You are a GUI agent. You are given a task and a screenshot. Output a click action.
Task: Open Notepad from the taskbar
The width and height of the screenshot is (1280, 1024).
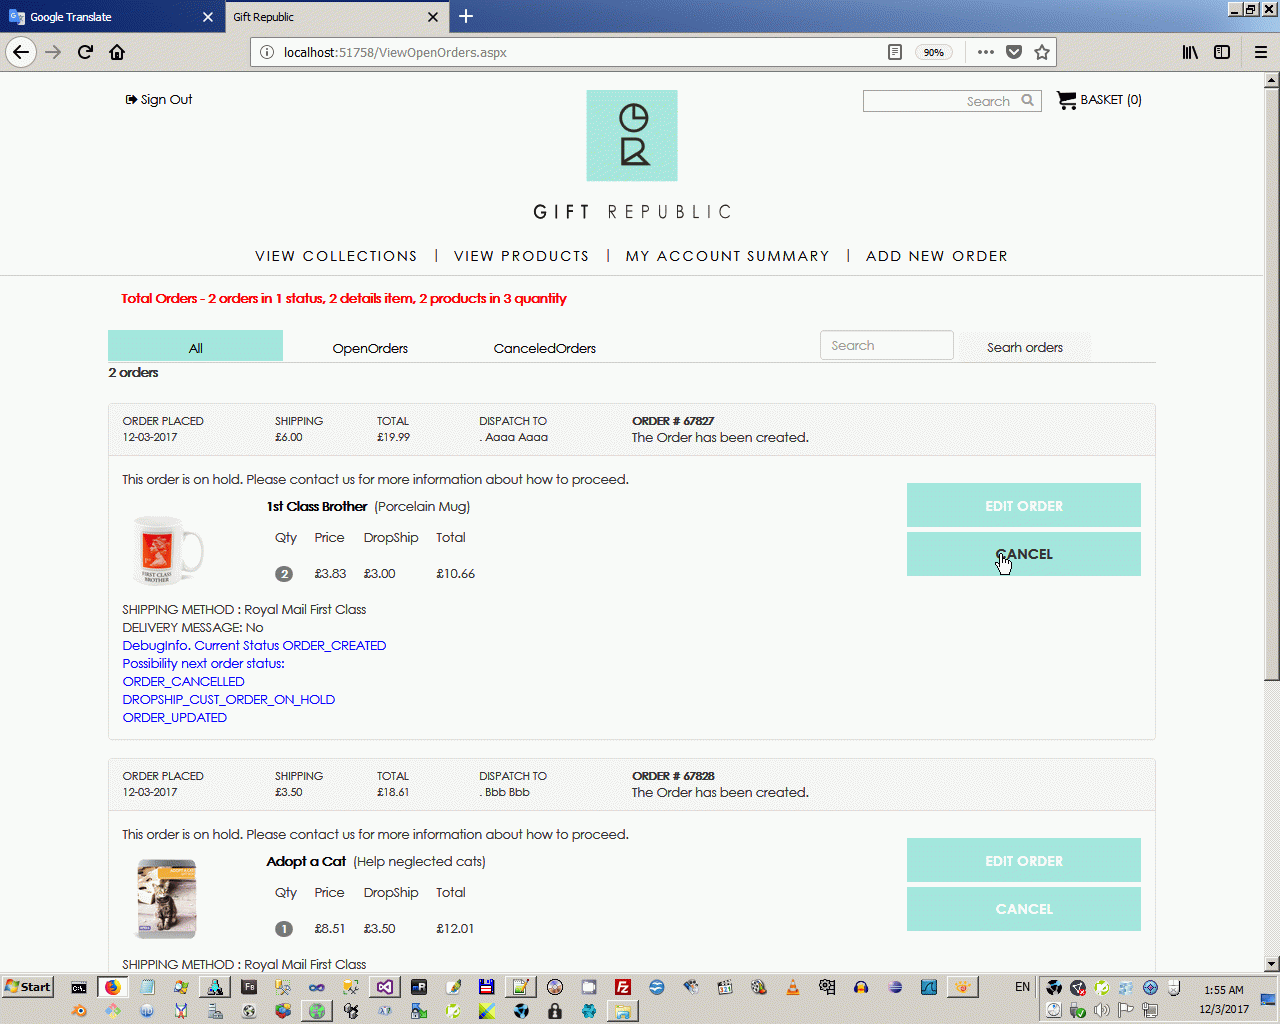point(147,987)
